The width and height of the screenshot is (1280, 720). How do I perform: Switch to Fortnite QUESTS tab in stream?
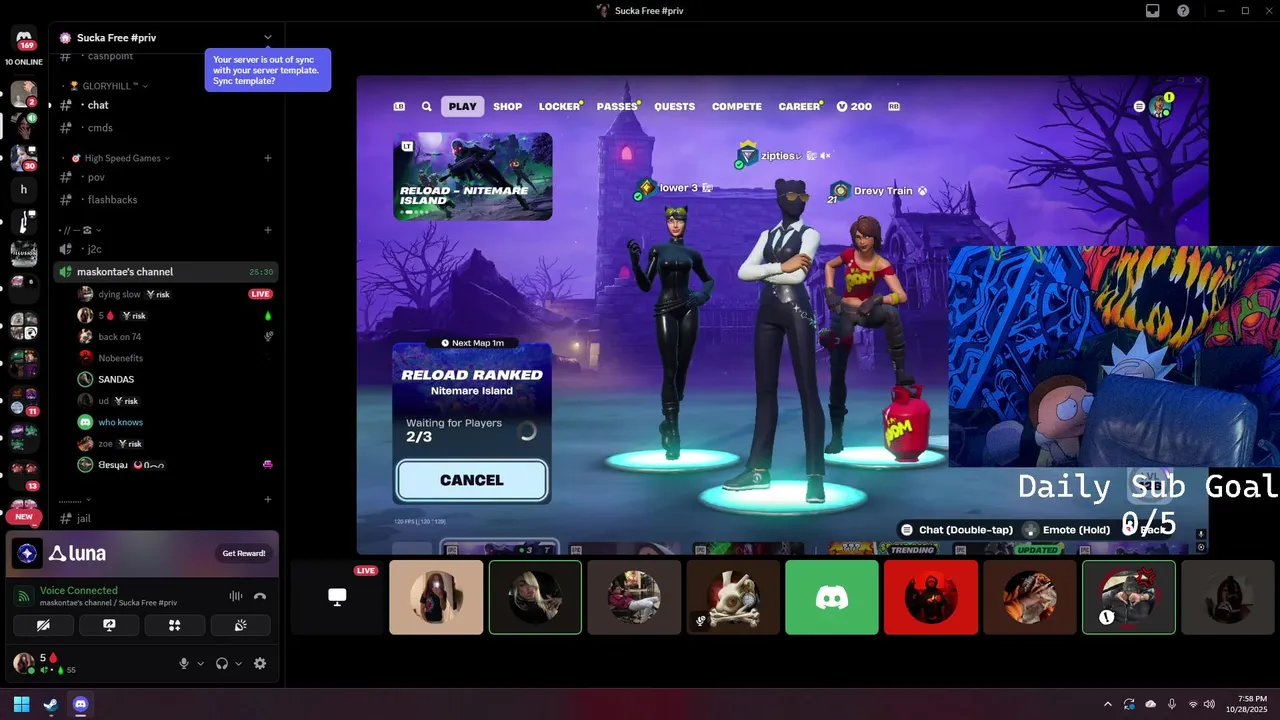(x=675, y=106)
